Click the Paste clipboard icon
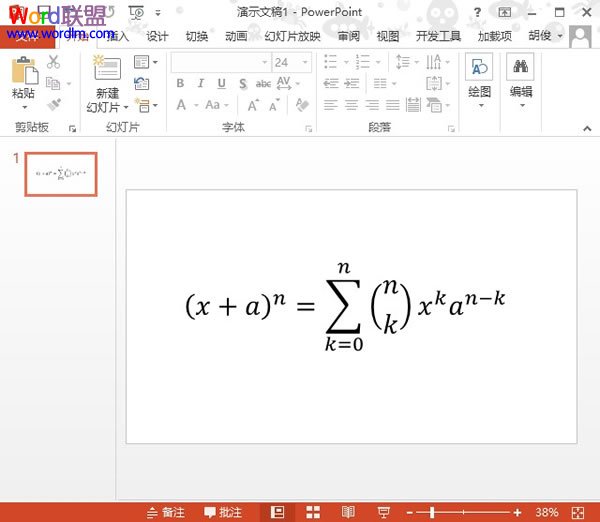Viewport: 600px width, 522px height. point(25,70)
